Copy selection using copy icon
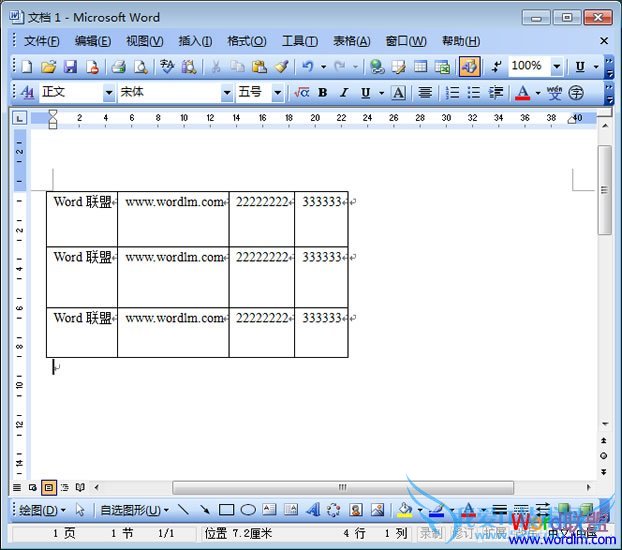 (238, 67)
